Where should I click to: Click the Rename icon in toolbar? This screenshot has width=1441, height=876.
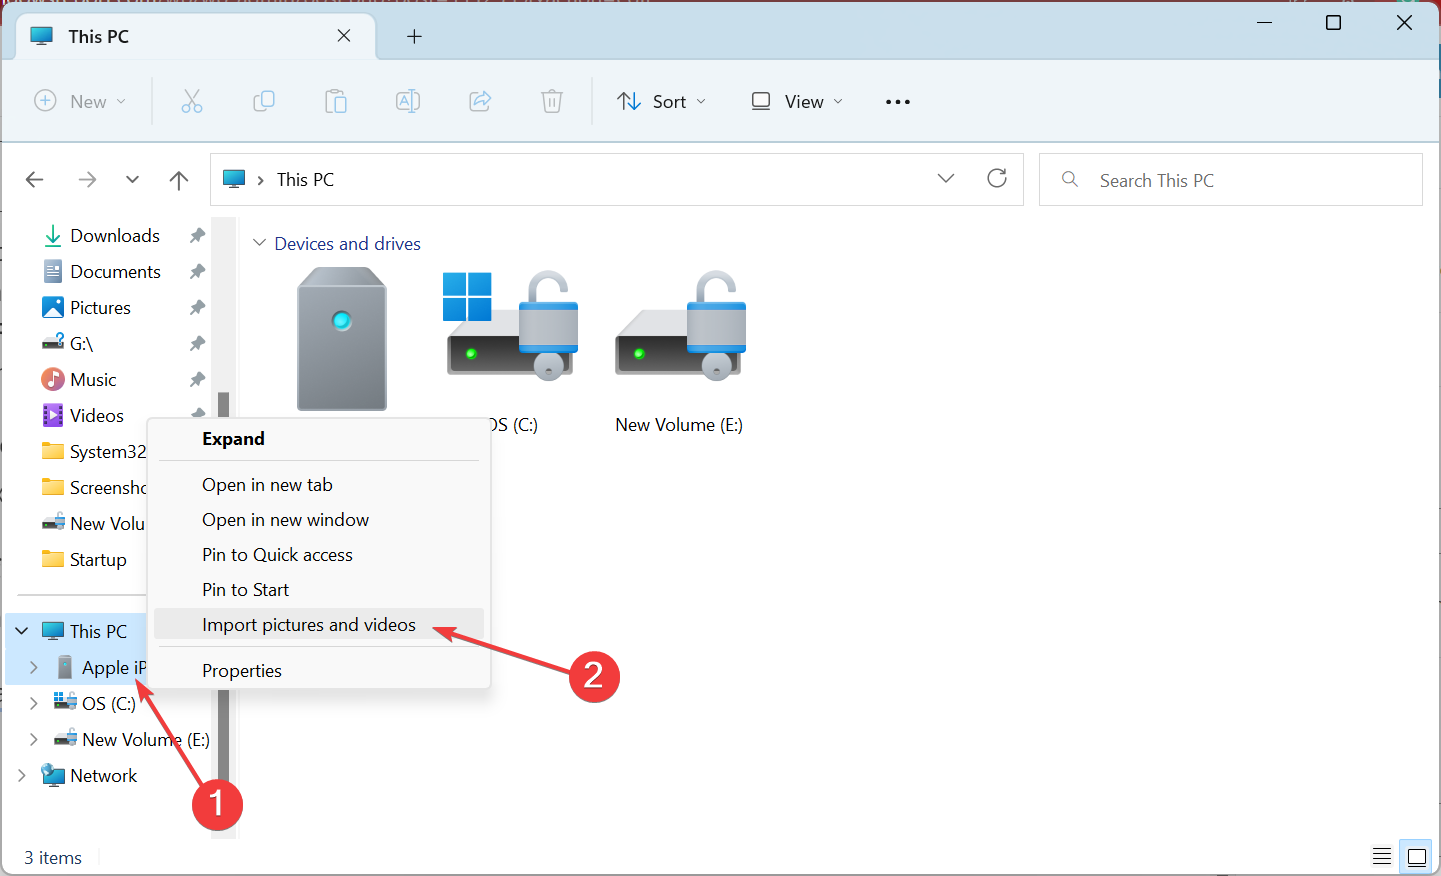(x=407, y=101)
